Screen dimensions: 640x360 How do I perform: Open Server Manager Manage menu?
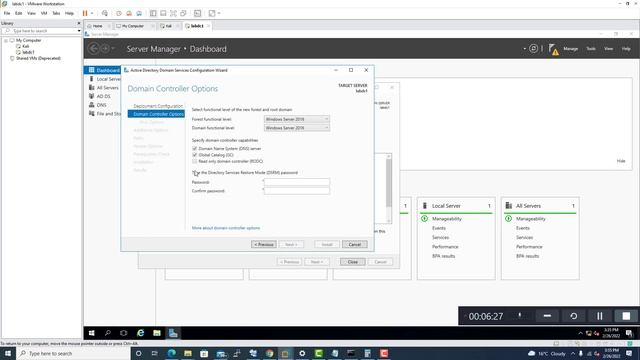[571, 49]
